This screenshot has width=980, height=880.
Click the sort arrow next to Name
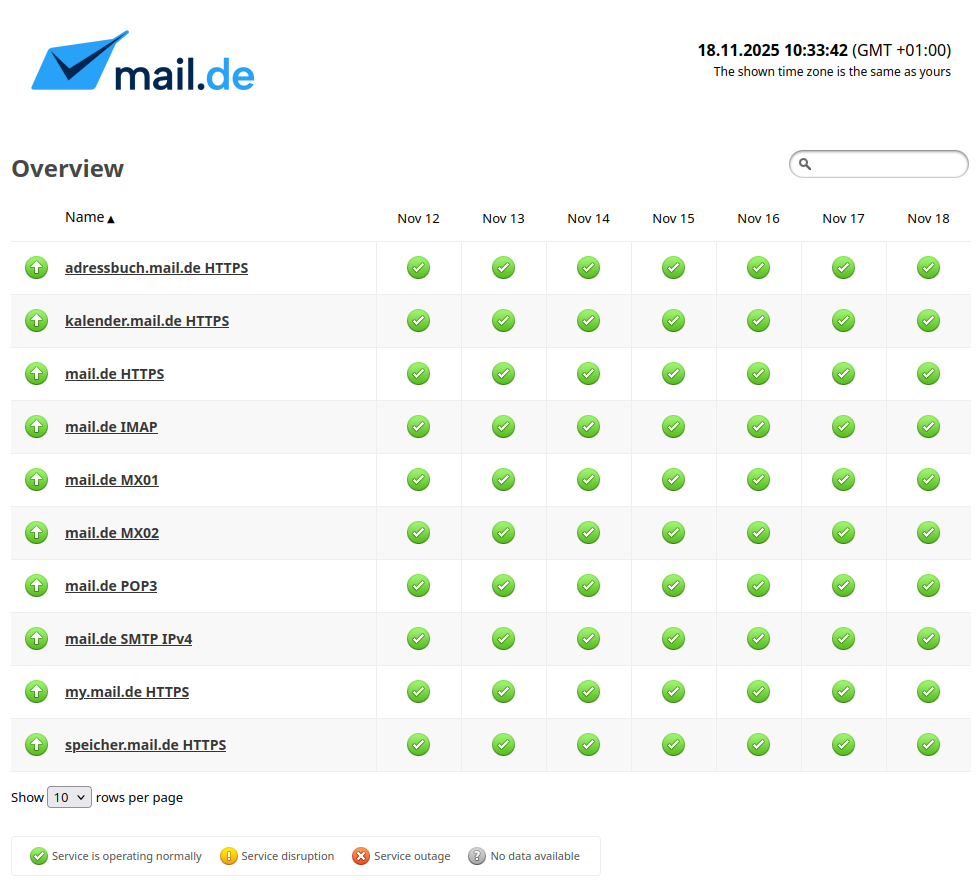click(110, 220)
